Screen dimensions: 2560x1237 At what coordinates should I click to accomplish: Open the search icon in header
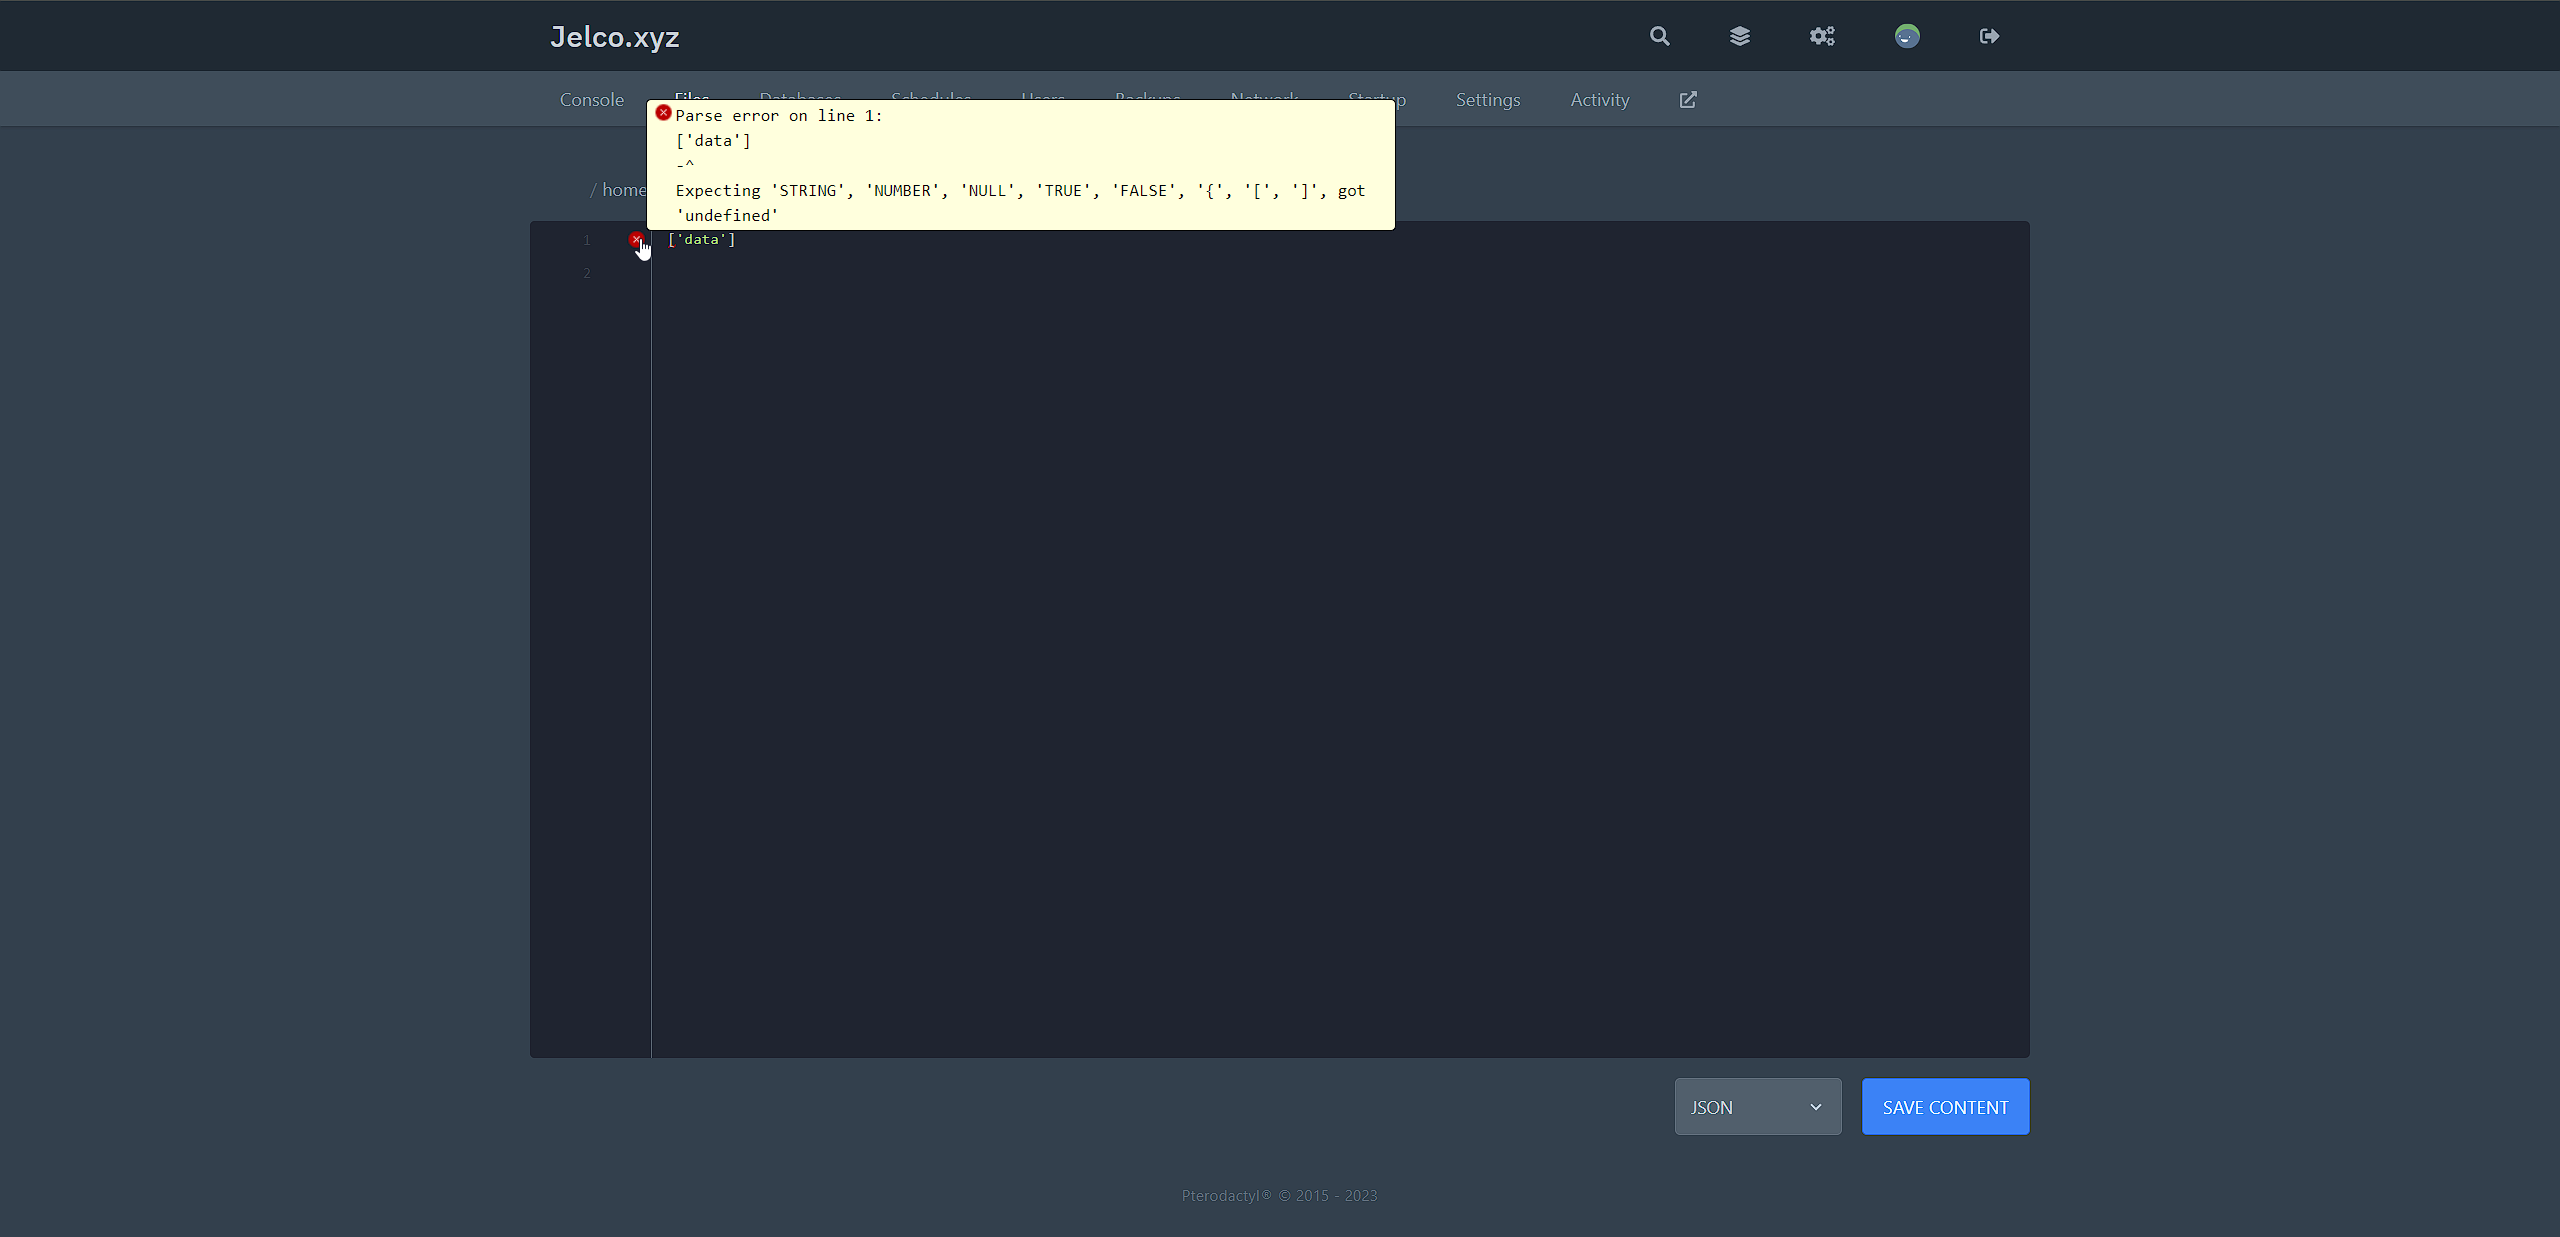[1659, 36]
